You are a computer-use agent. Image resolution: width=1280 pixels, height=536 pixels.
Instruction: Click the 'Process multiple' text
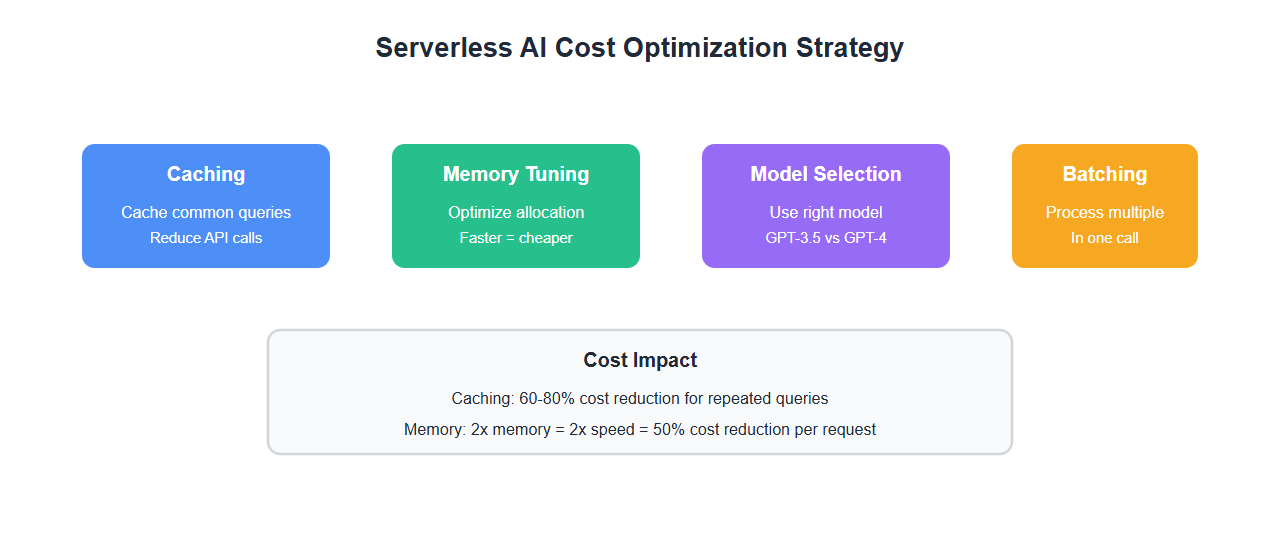point(1105,212)
